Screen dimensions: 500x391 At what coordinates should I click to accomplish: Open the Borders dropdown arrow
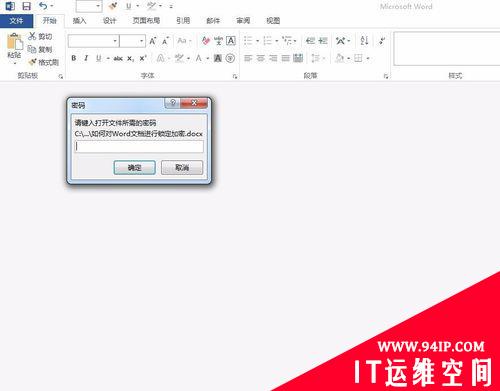368,59
